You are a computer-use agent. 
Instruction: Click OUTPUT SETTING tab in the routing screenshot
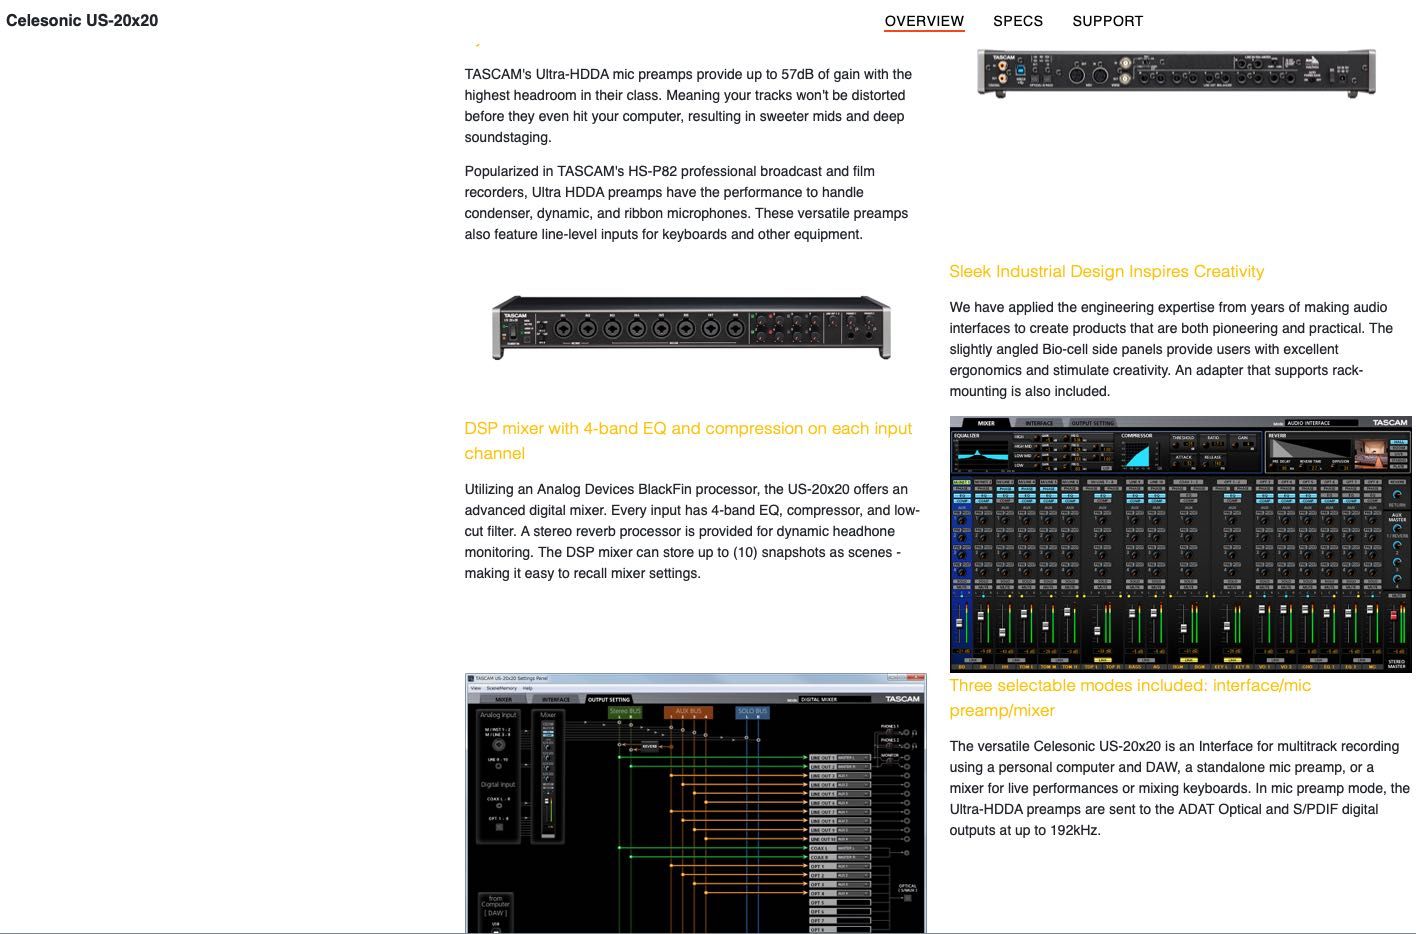609,700
